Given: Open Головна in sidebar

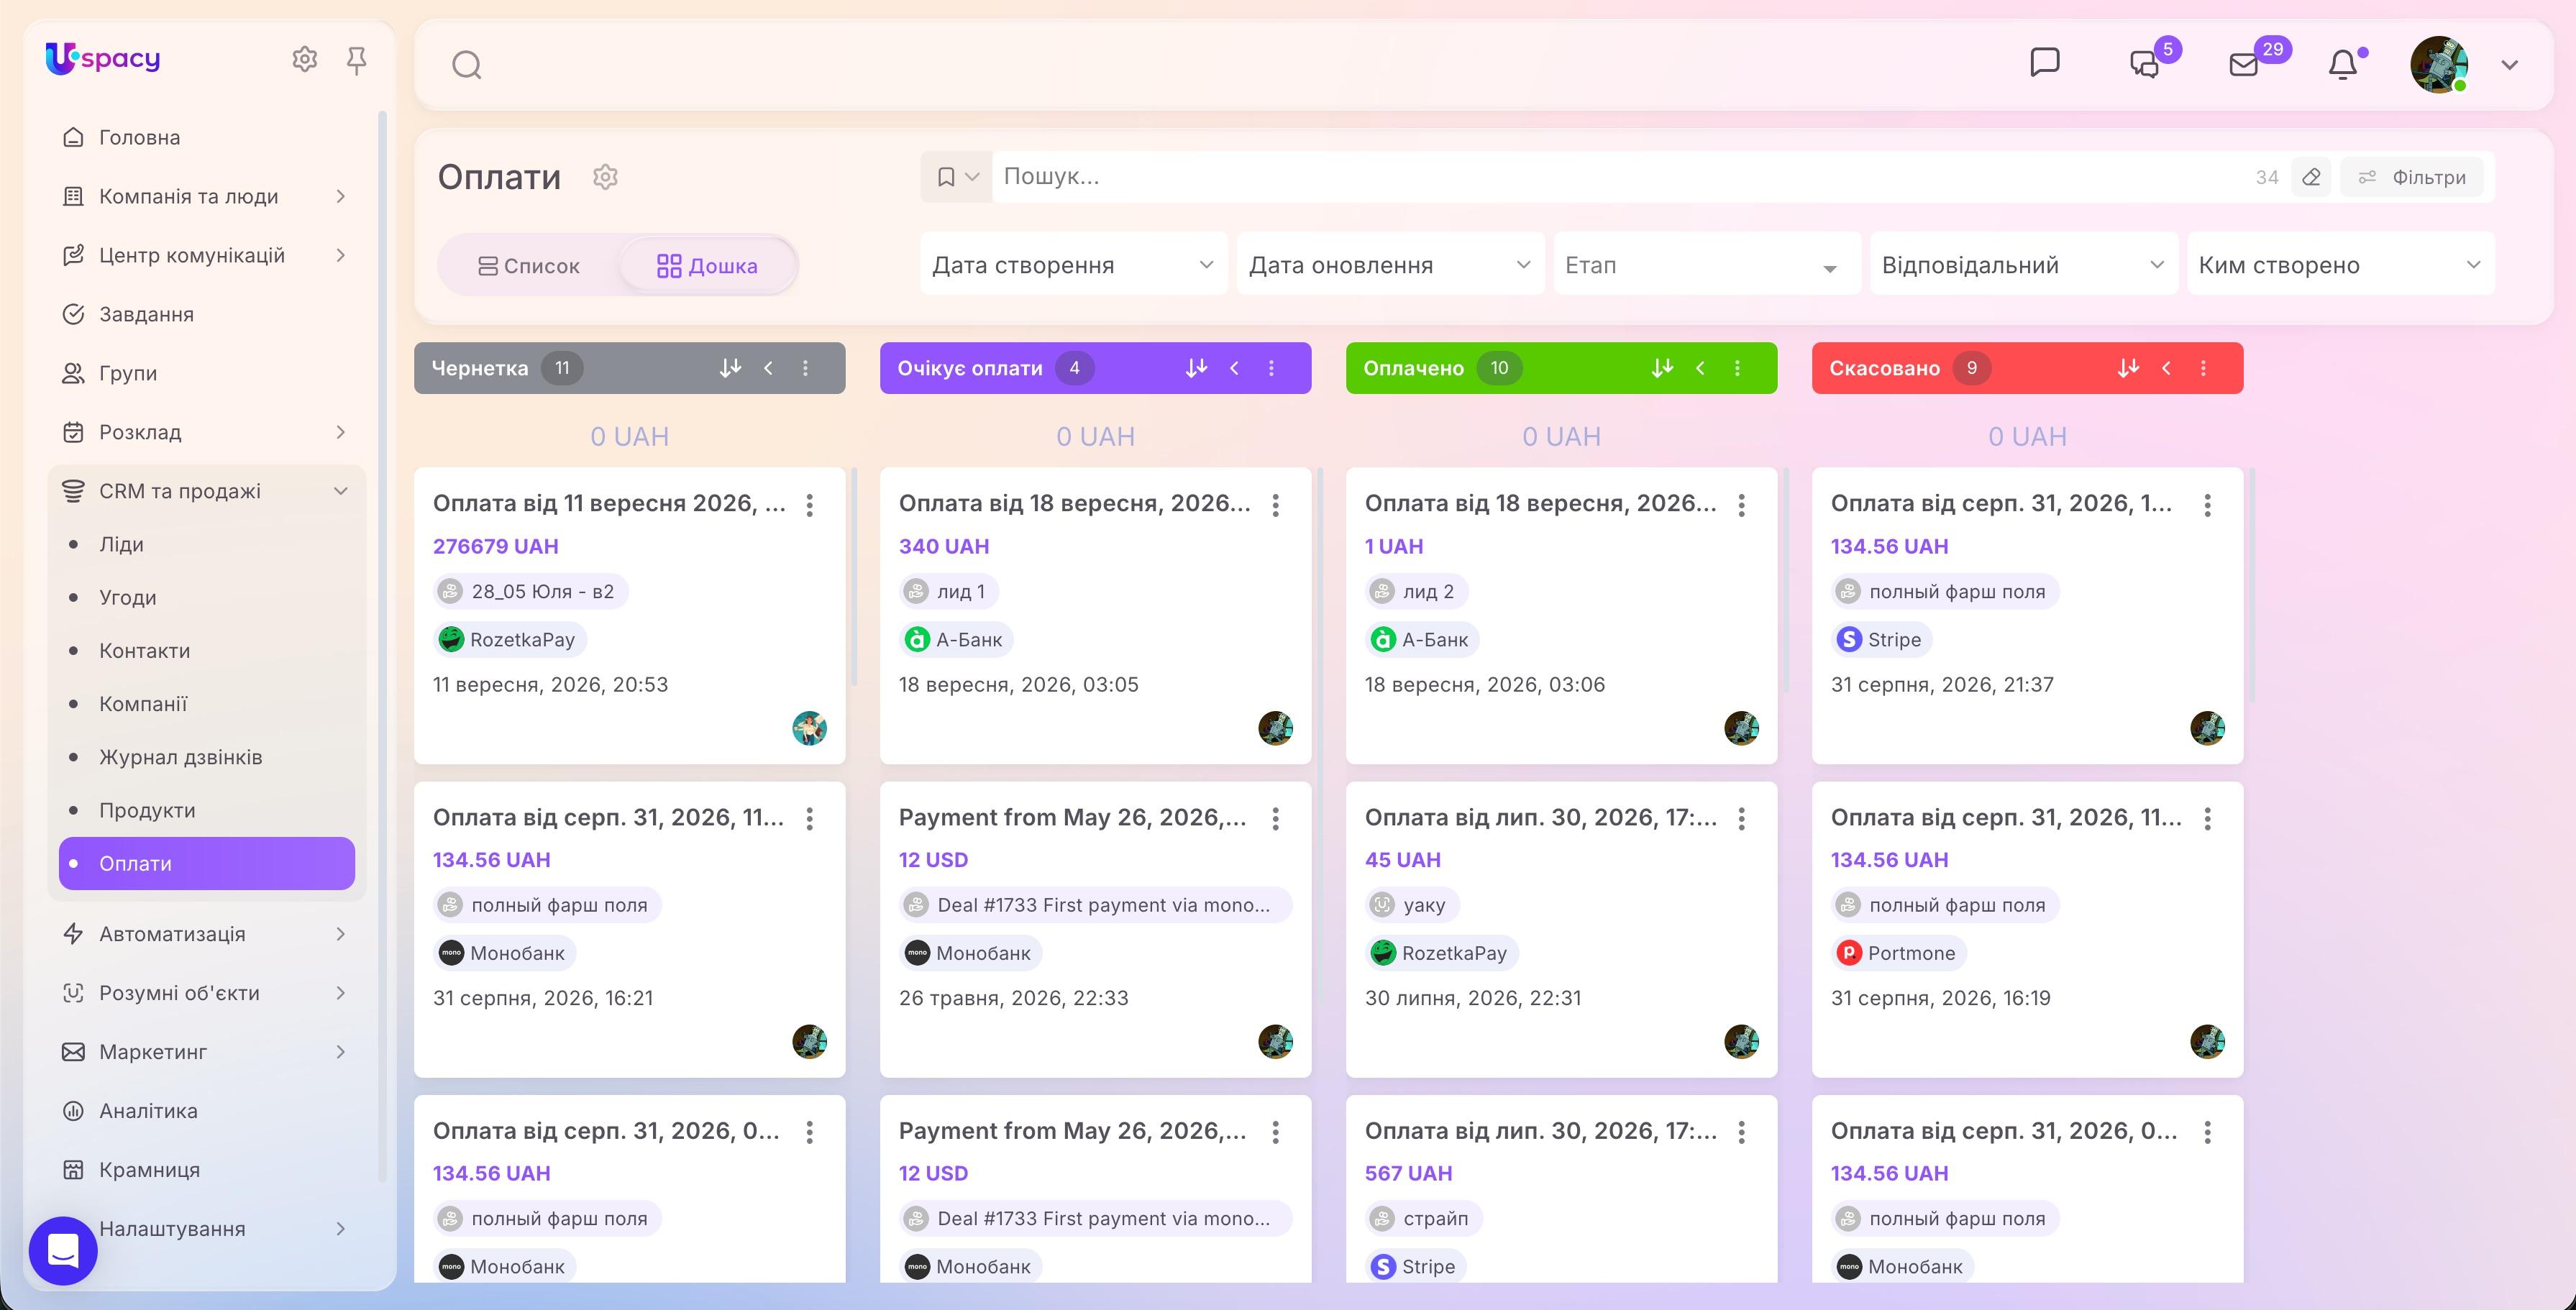Looking at the screenshot, I should pyautogui.click(x=139, y=137).
